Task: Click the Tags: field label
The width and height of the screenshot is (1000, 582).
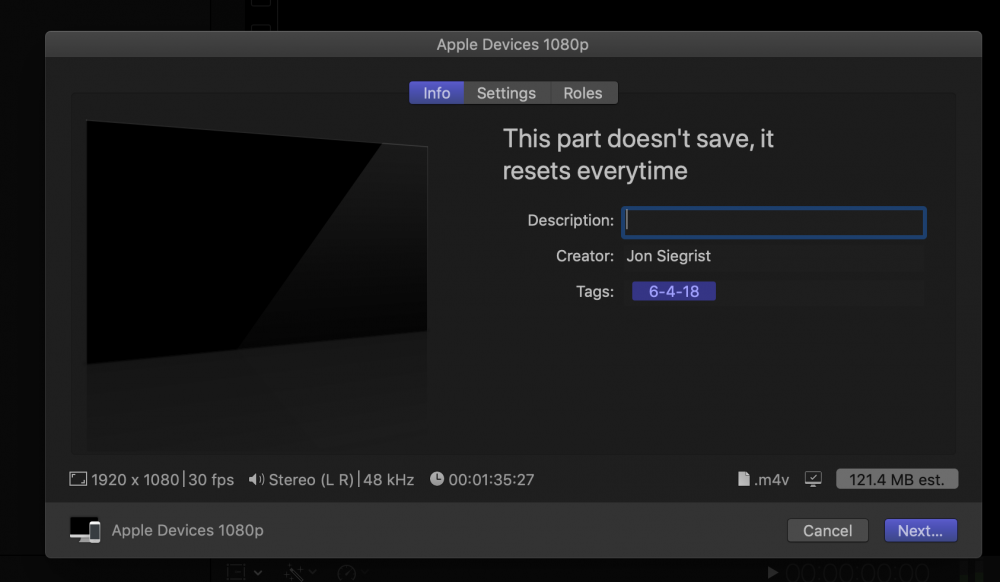Action: coord(595,291)
